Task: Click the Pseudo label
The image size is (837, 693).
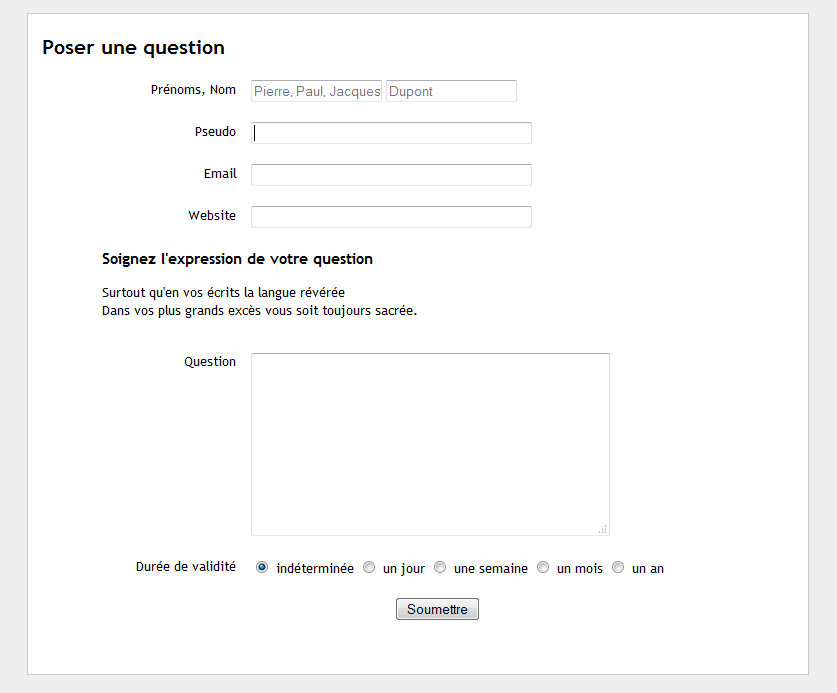Action: point(215,132)
